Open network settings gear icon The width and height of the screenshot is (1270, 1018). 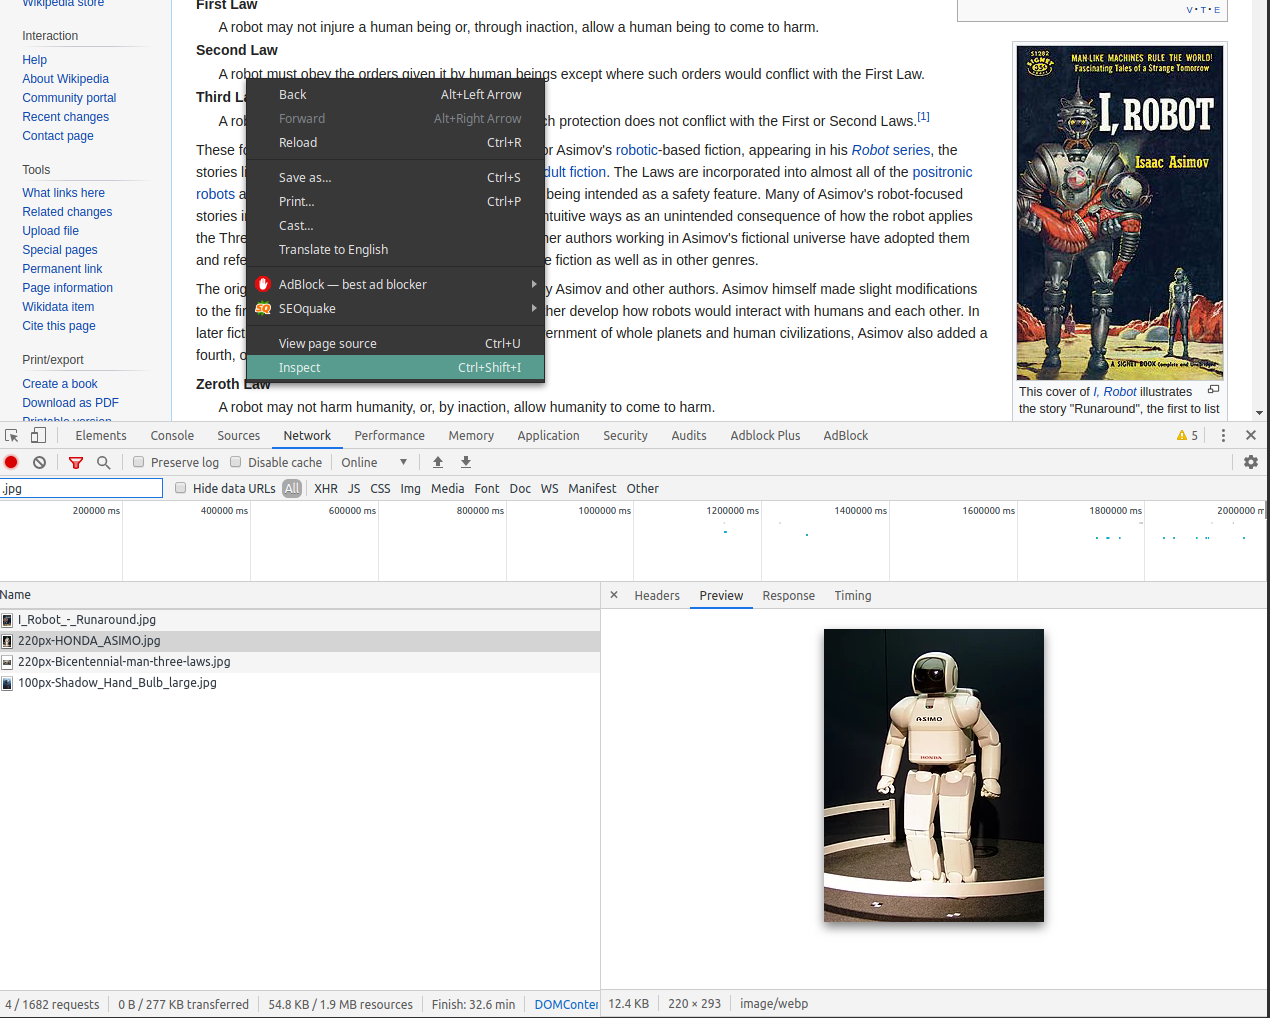coord(1251,462)
